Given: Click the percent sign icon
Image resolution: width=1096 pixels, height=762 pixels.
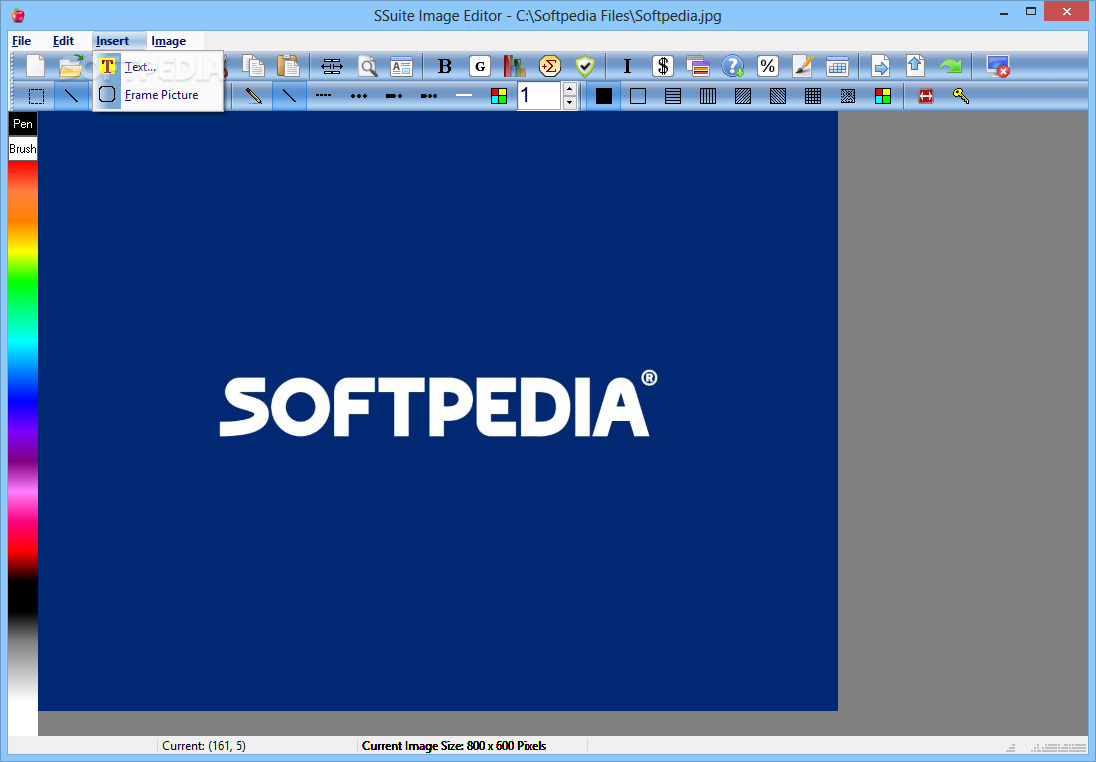Looking at the screenshot, I should (767, 66).
